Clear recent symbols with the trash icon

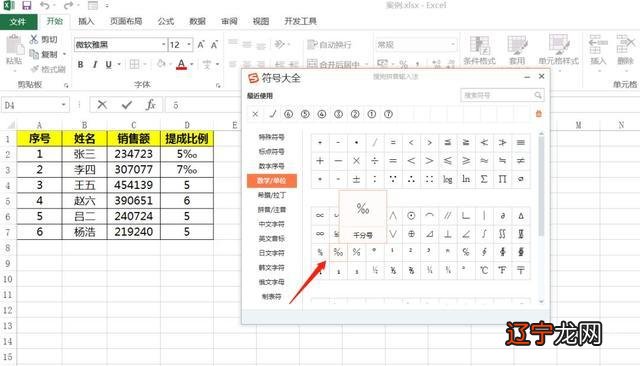pyautogui.click(x=538, y=114)
